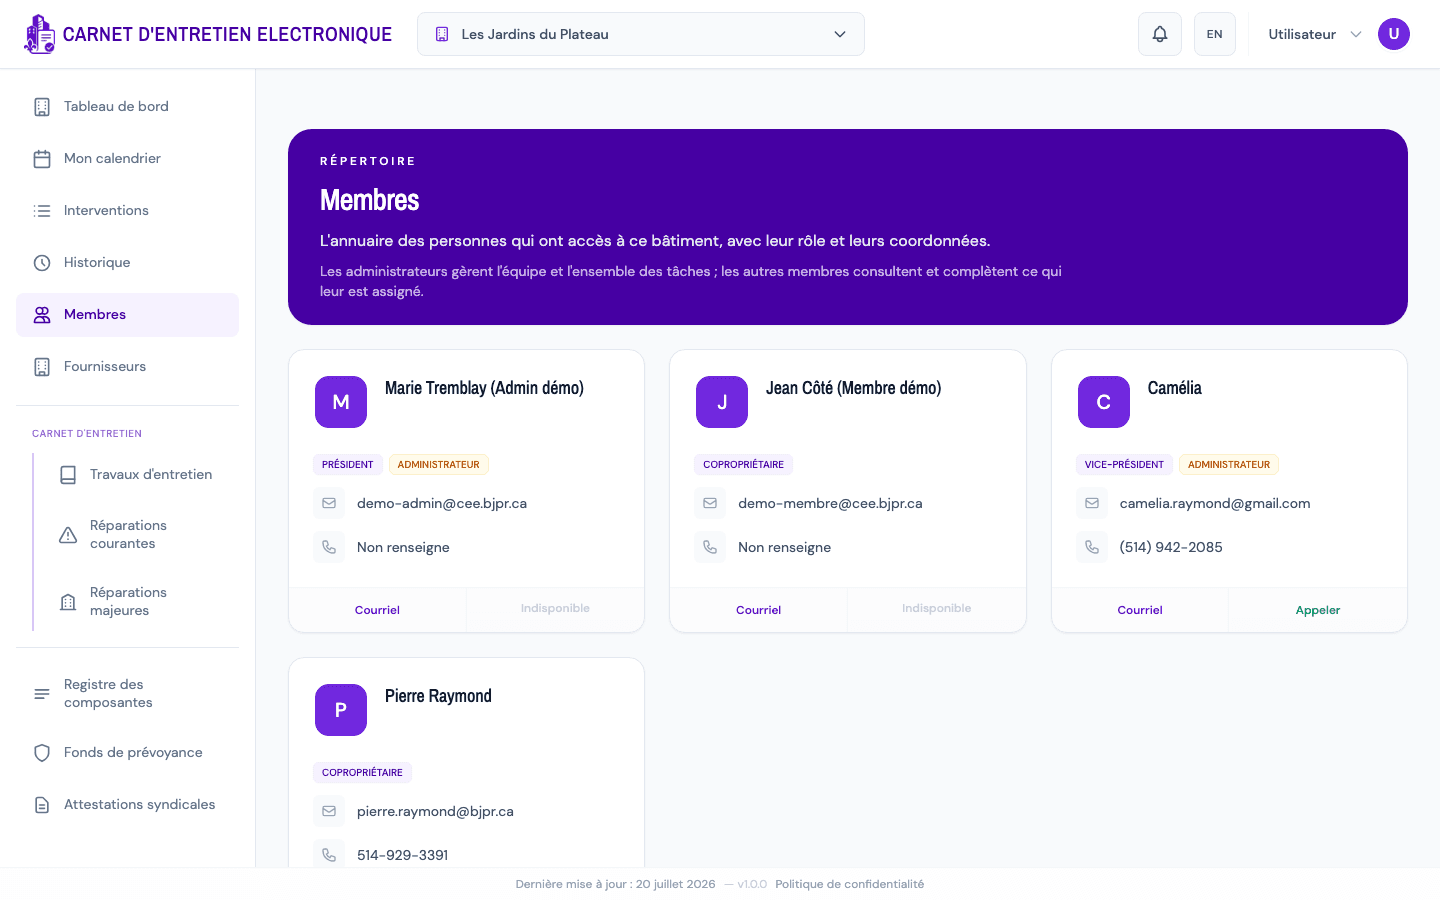Click camelia.raymond@gmail.com email text
Screen dimensions: 1440x900
tap(1215, 503)
